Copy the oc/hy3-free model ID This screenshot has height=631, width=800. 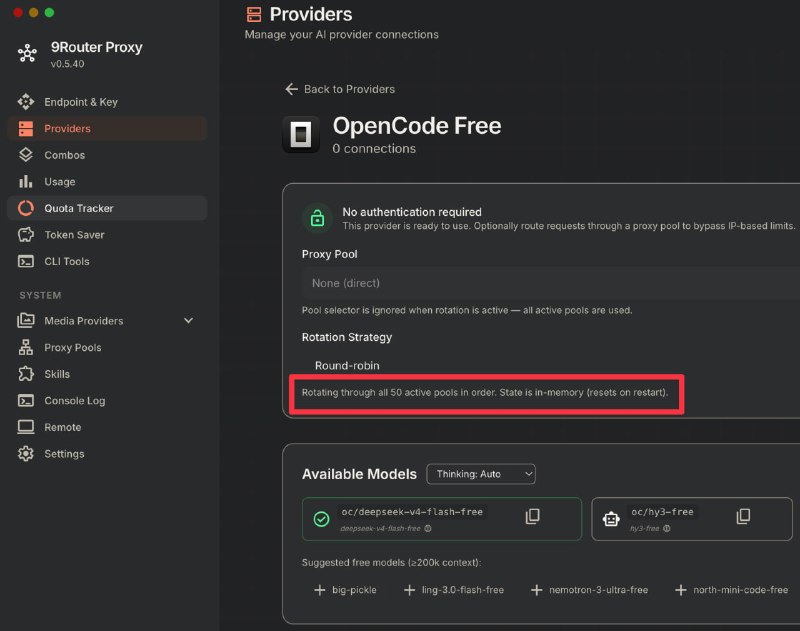pyautogui.click(x=743, y=516)
